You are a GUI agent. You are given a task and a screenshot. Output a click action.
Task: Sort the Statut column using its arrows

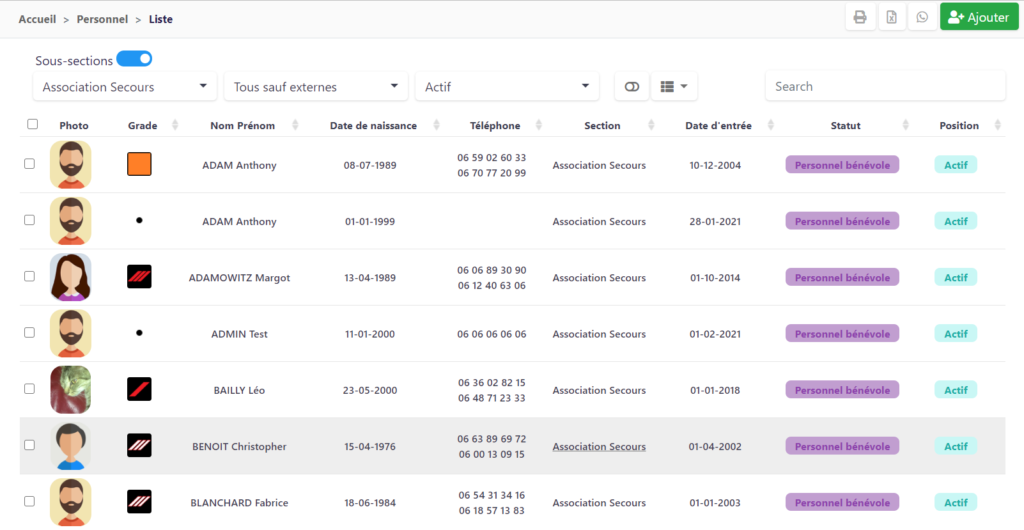[905, 125]
